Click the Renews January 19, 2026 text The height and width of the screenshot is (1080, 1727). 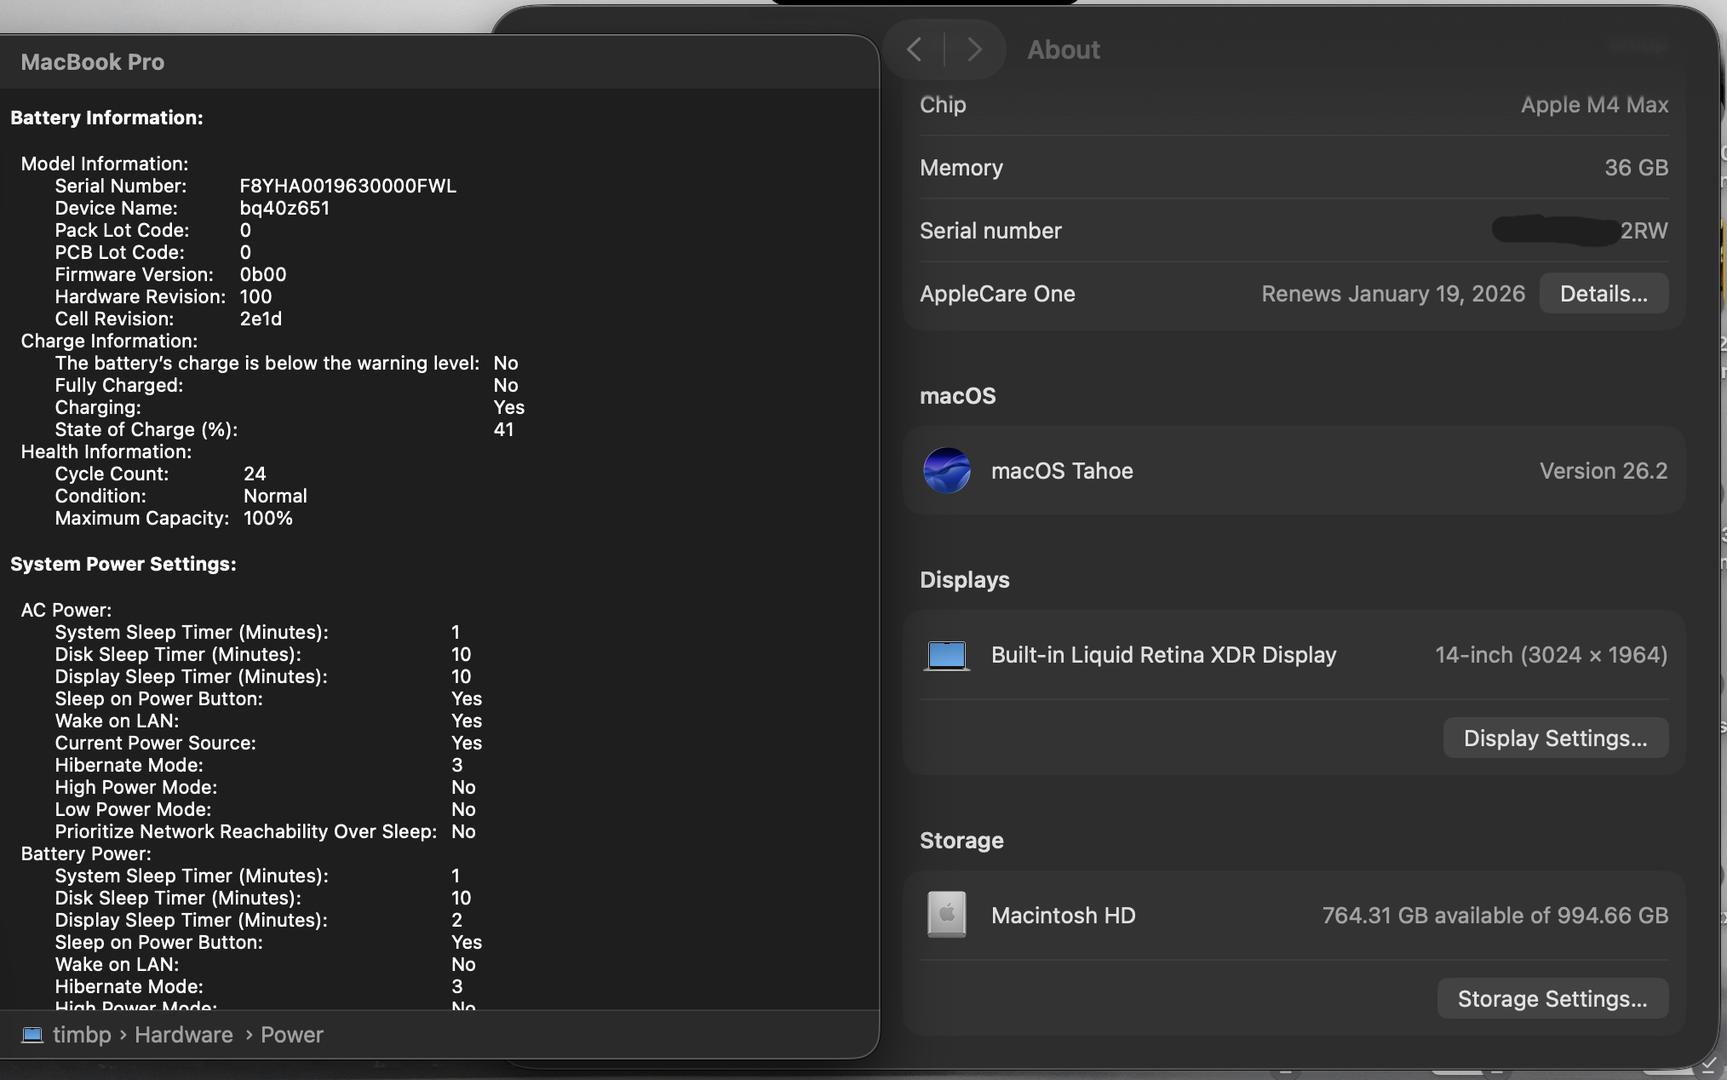[x=1392, y=294]
